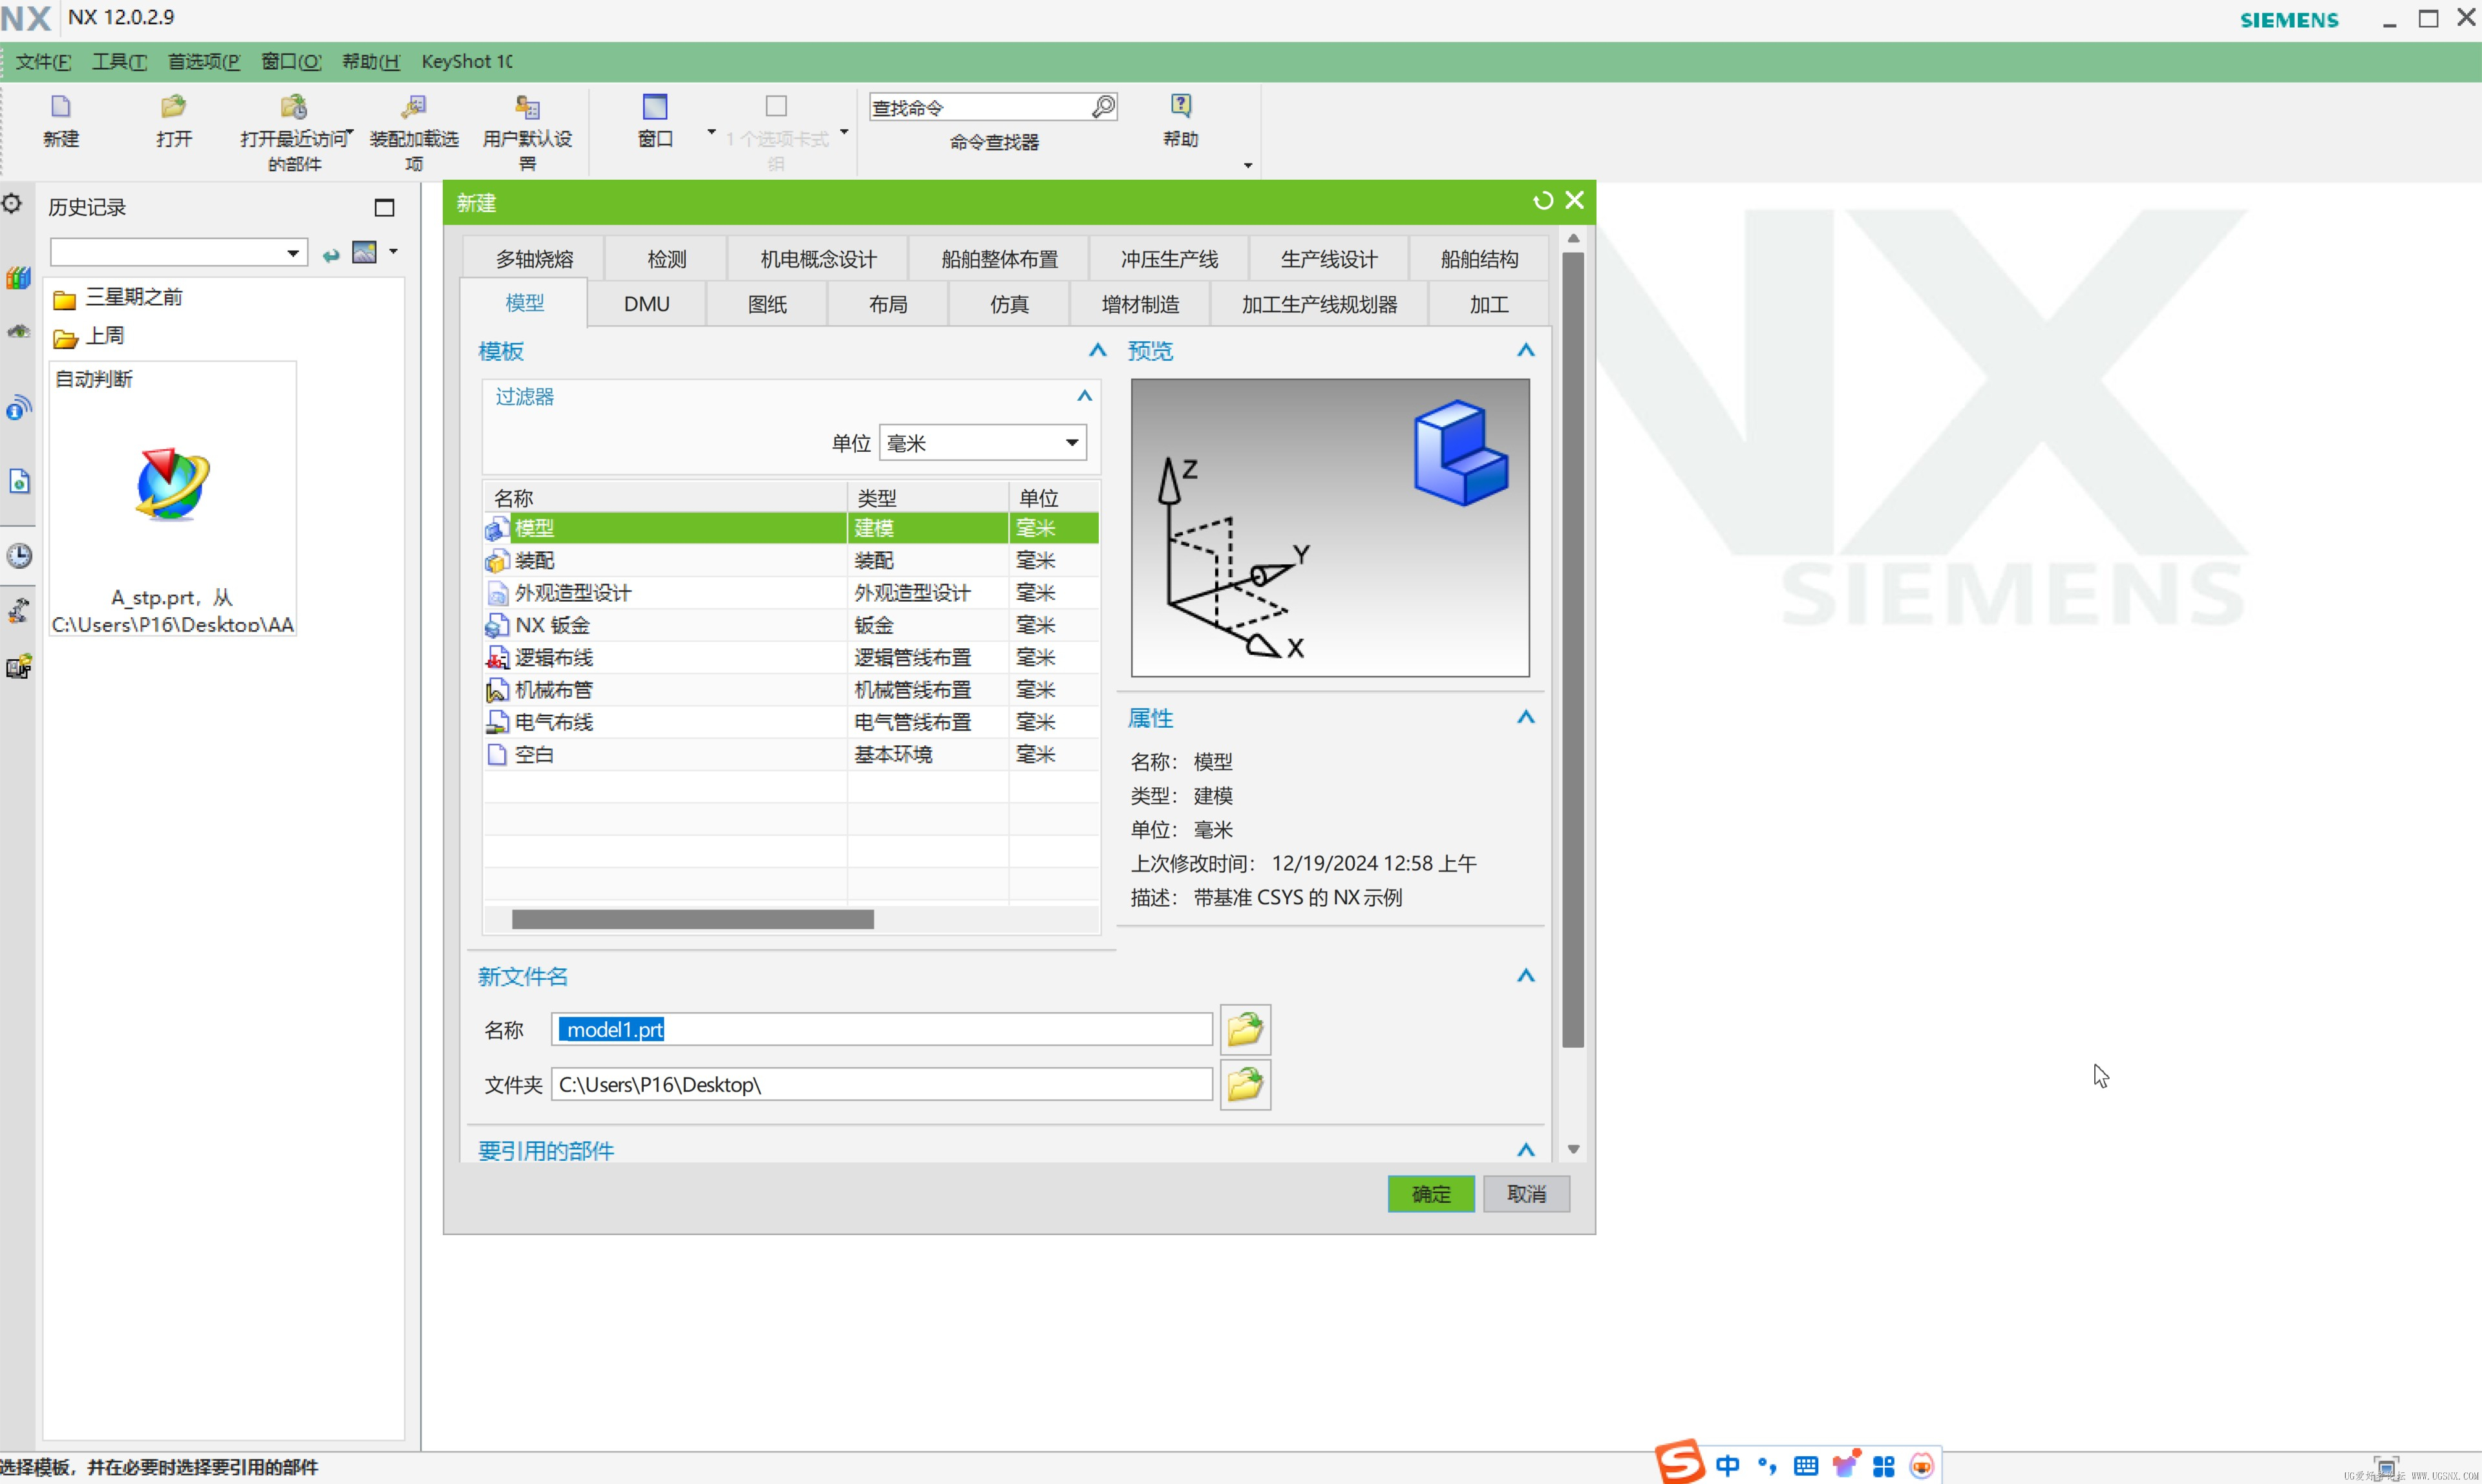Screen dimensions: 2482x1484
Task: Select Shape Studio (外观造型设计) template row
Action: pyautogui.click(x=791, y=592)
